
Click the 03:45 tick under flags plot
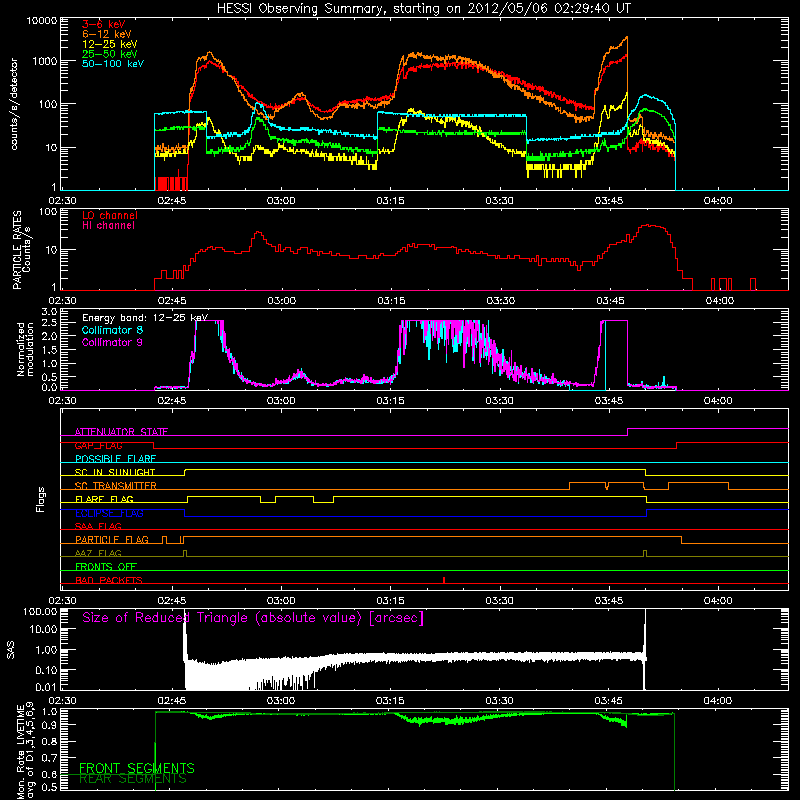coord(609,601)
